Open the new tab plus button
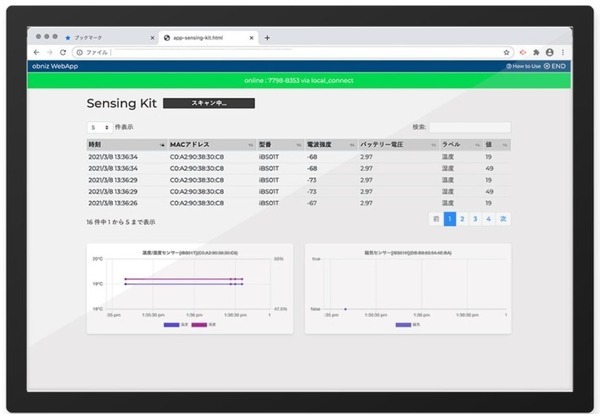This screenshot has width=600, height=414. click(x=267, y=37)
